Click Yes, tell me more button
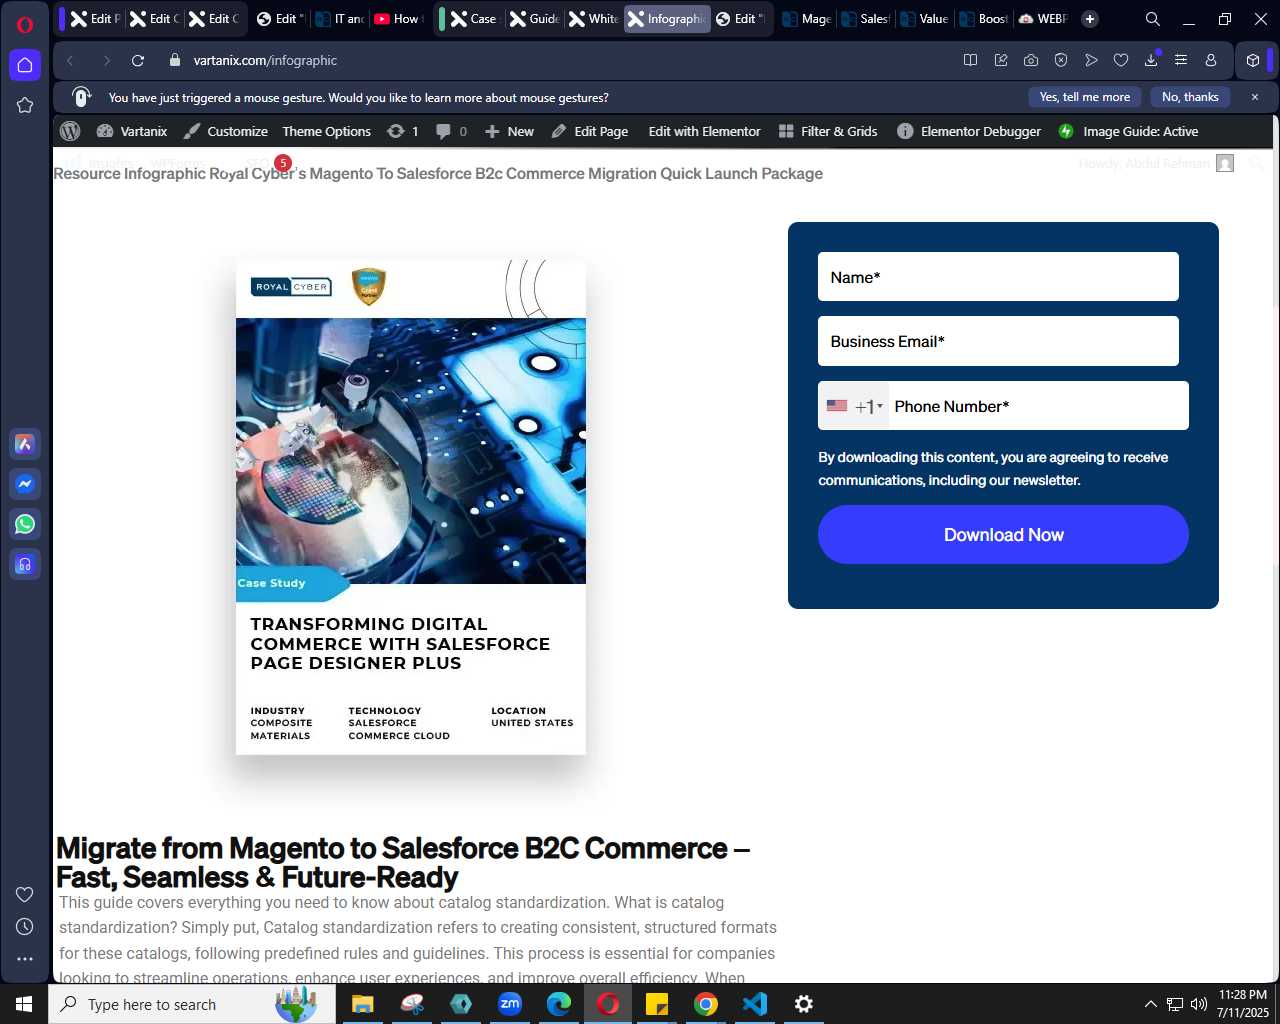The width and height of the screenshot is (1280, 1024). (x=1085, y=97)
